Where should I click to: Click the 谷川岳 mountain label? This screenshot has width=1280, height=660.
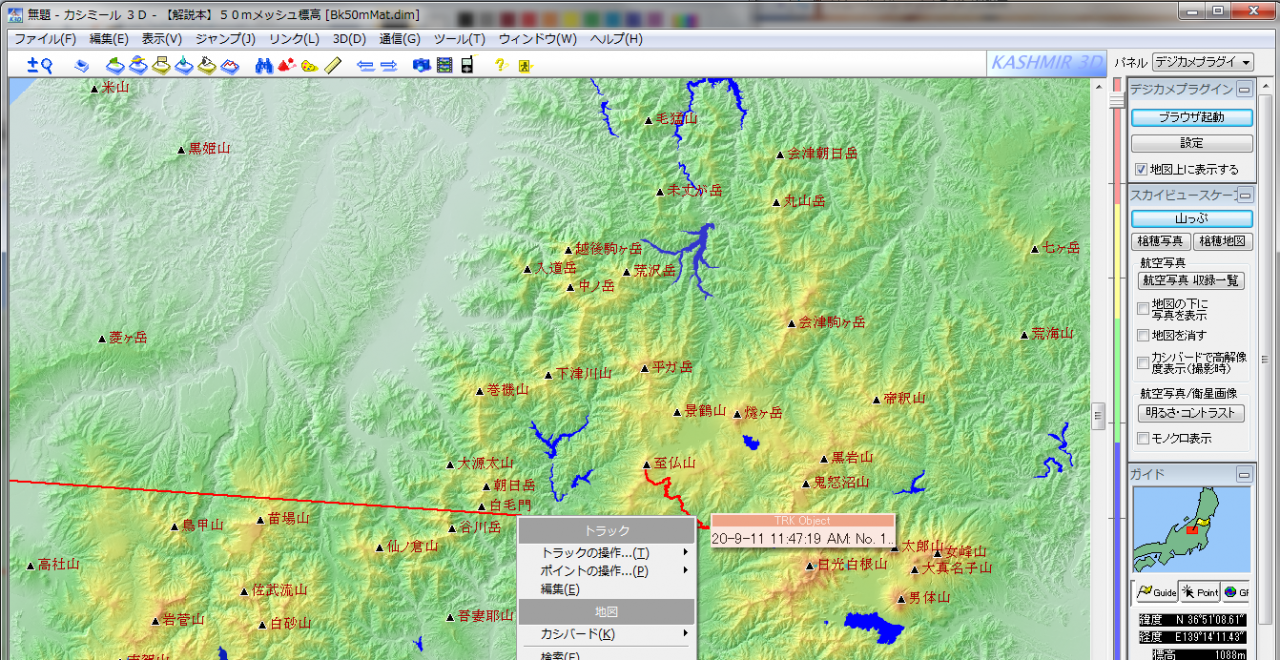(480, 527)
